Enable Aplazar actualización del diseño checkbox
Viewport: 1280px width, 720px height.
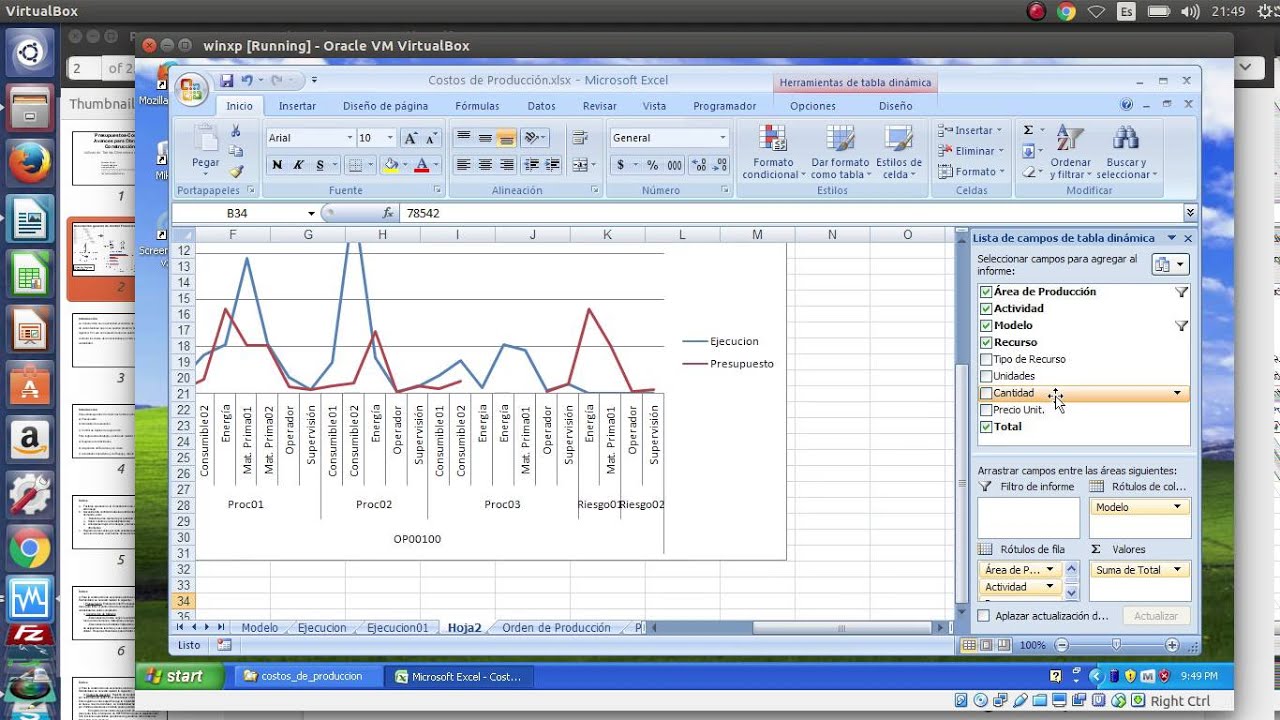click(x=984, y=616)
